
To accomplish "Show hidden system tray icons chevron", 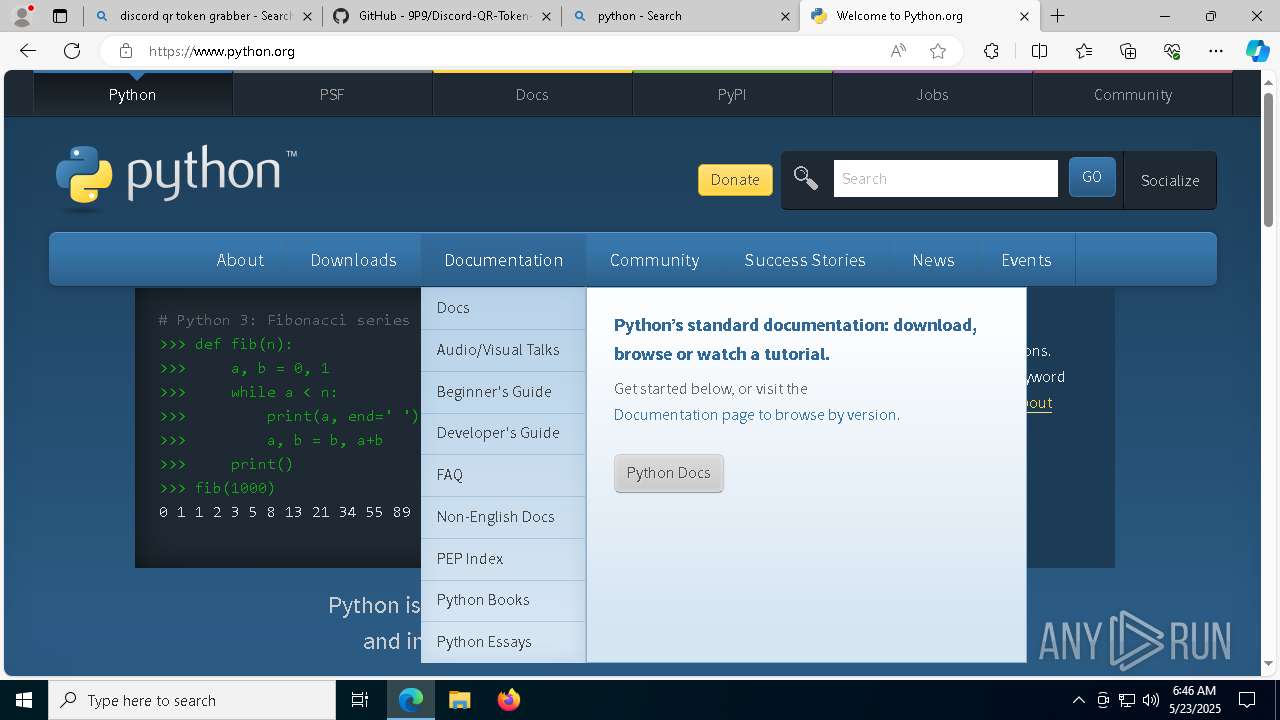I will pyautogui.click(x=1078, y=700).
